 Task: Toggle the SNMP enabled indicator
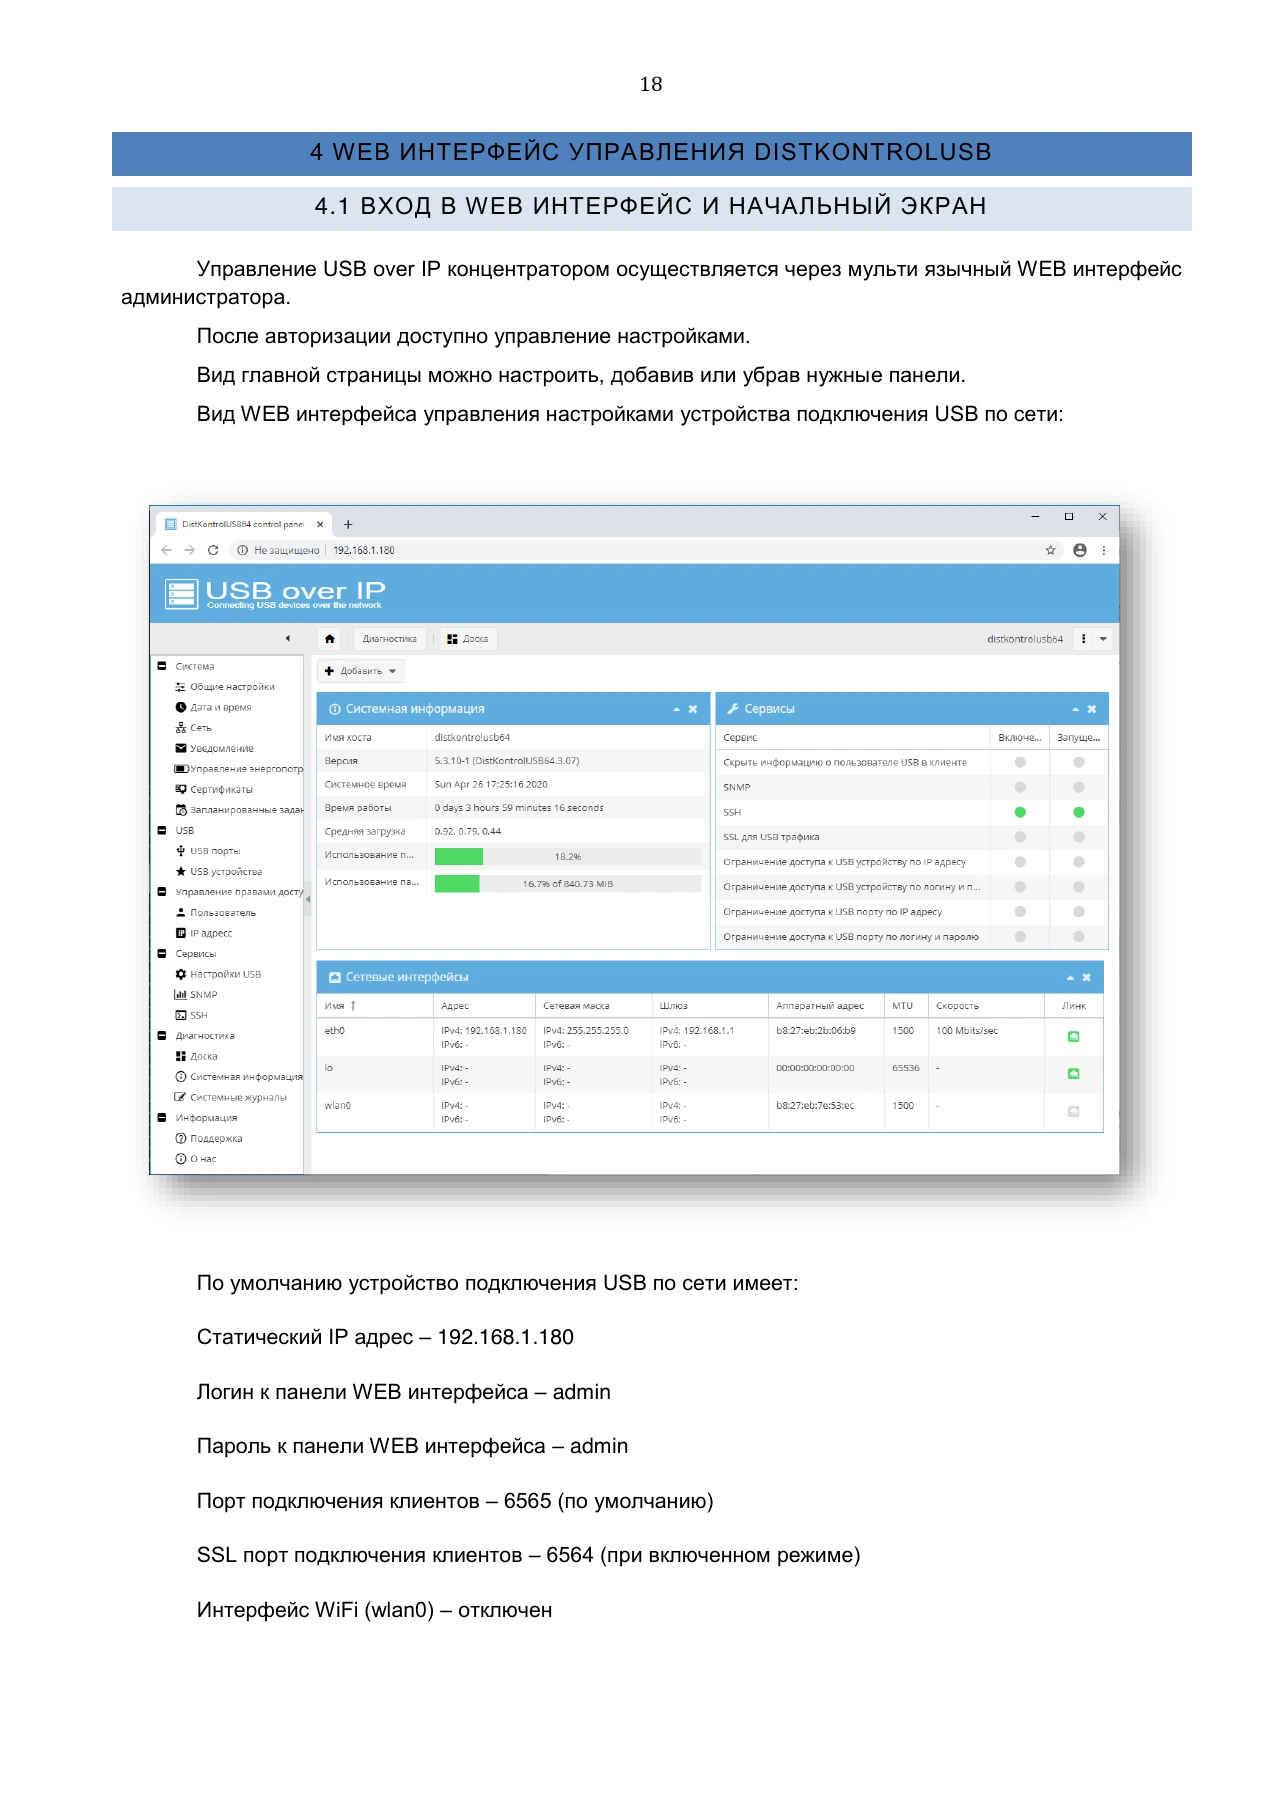1020,787
